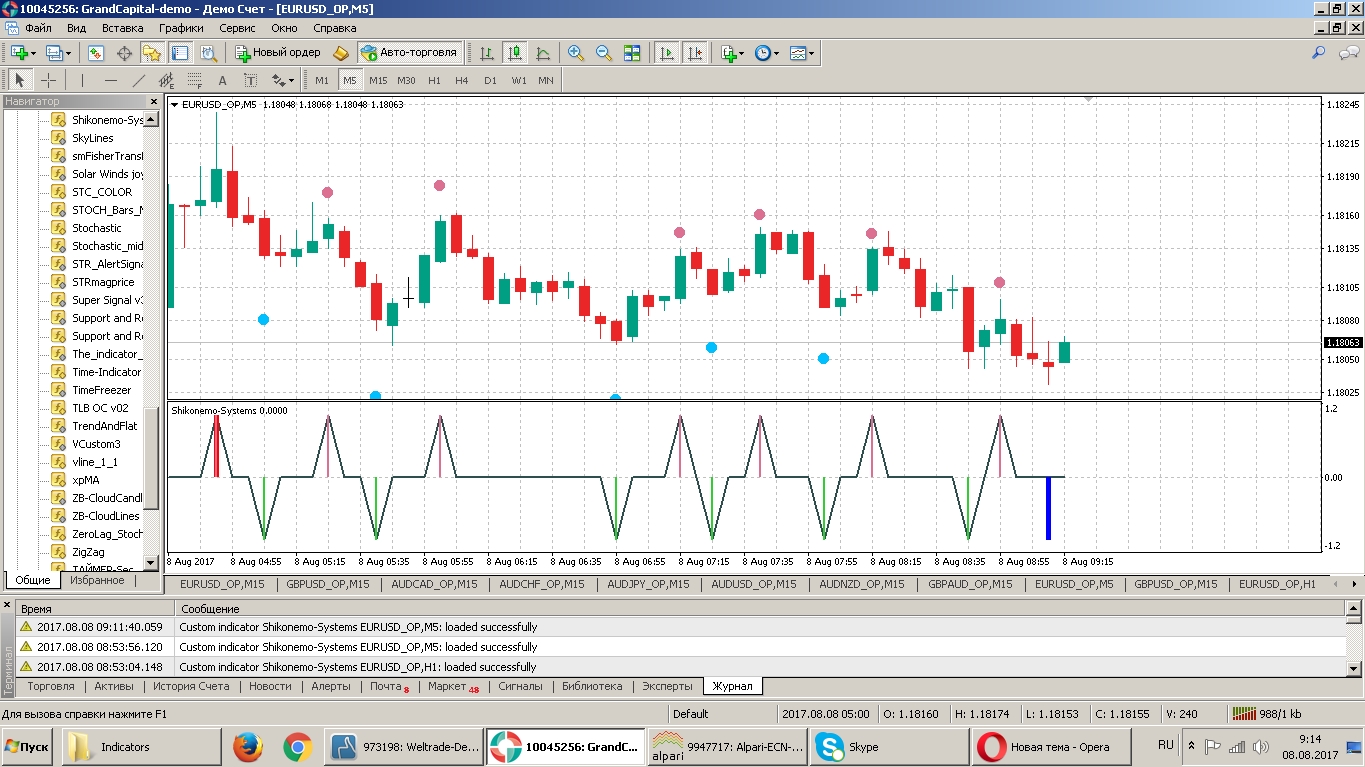Open the GBPUSD_OP,M15 chart tab
The height and width of the screenshot is (767, 1365).
(x=328, y=584)
